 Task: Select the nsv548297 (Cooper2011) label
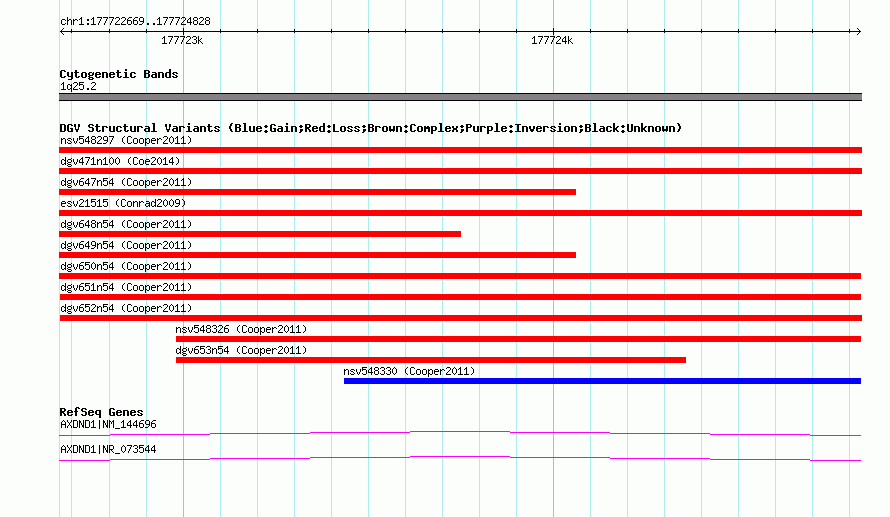pos(126,140)
